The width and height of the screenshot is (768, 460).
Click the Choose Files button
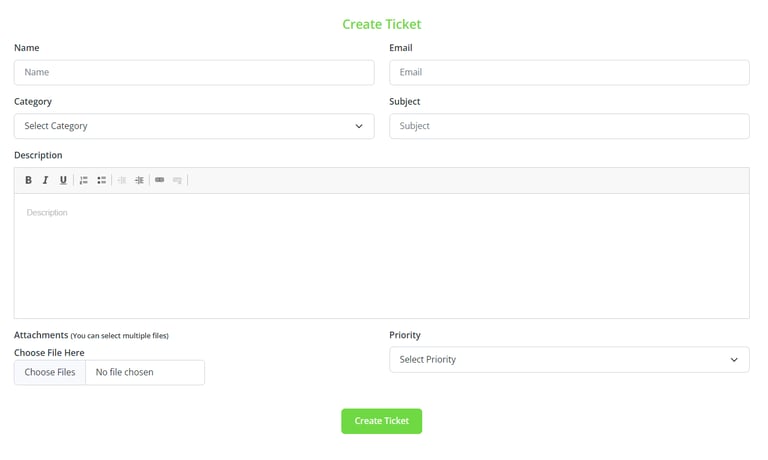pyautogui.click(x=50, y=372)
